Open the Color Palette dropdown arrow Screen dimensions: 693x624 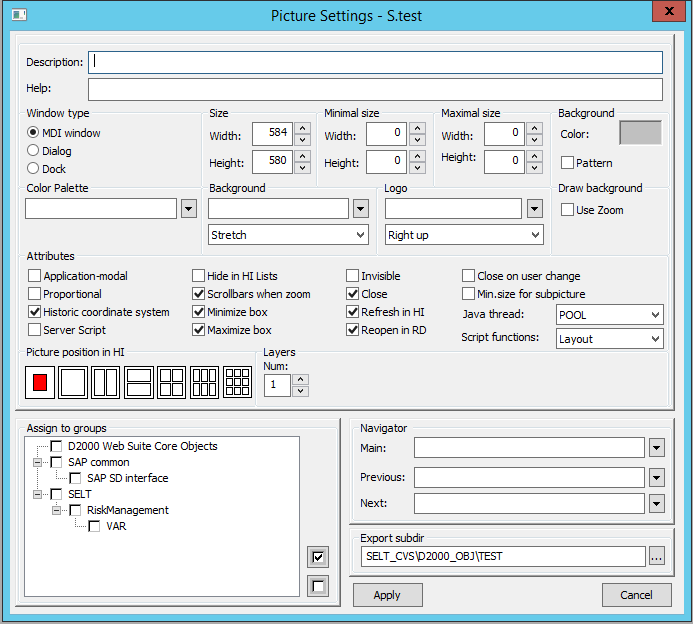(189, 208)
